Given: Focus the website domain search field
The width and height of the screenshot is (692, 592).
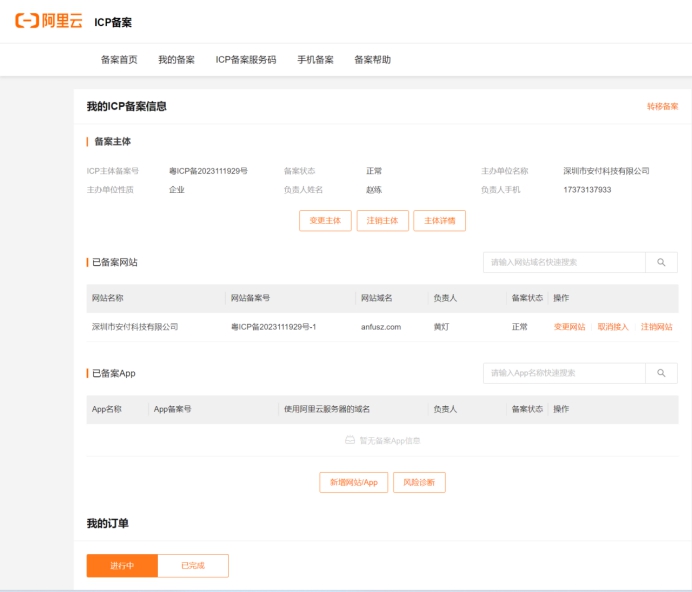Looking at the screenshot, I should 564,262.
